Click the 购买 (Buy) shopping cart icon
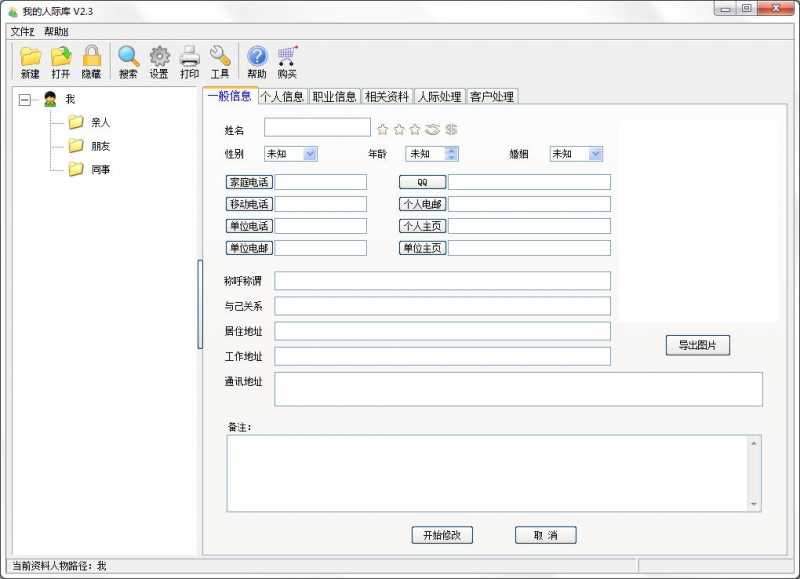800x579 pixels. click(287, 60)
